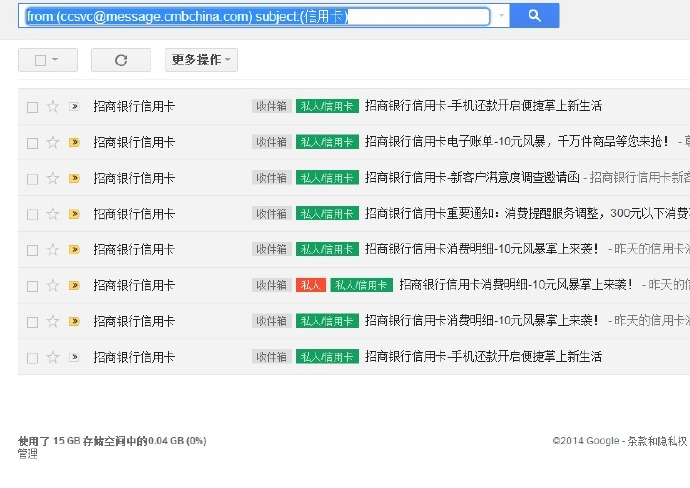
Task: Select the 重要通知 email checkbox
Action: pyautogui.click(x=32, y=215)
